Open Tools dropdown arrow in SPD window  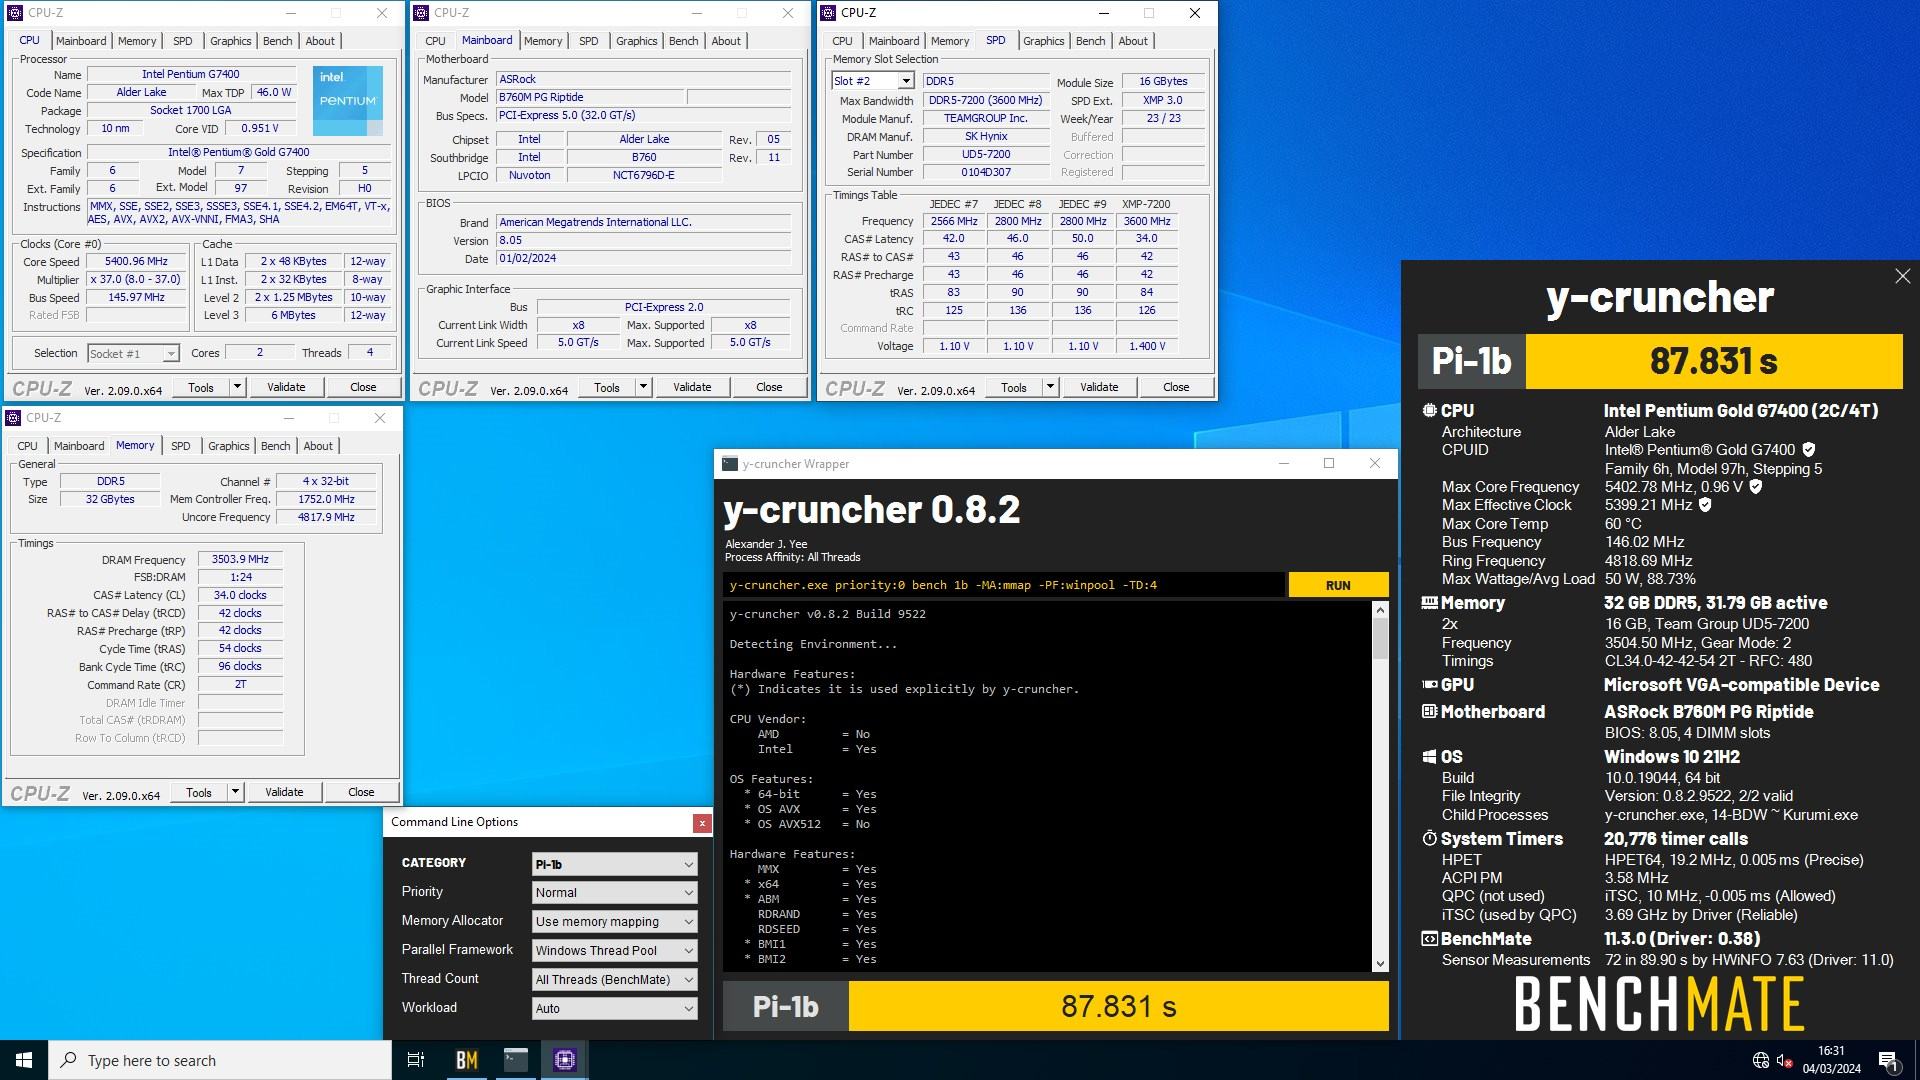pos(1050,387)
